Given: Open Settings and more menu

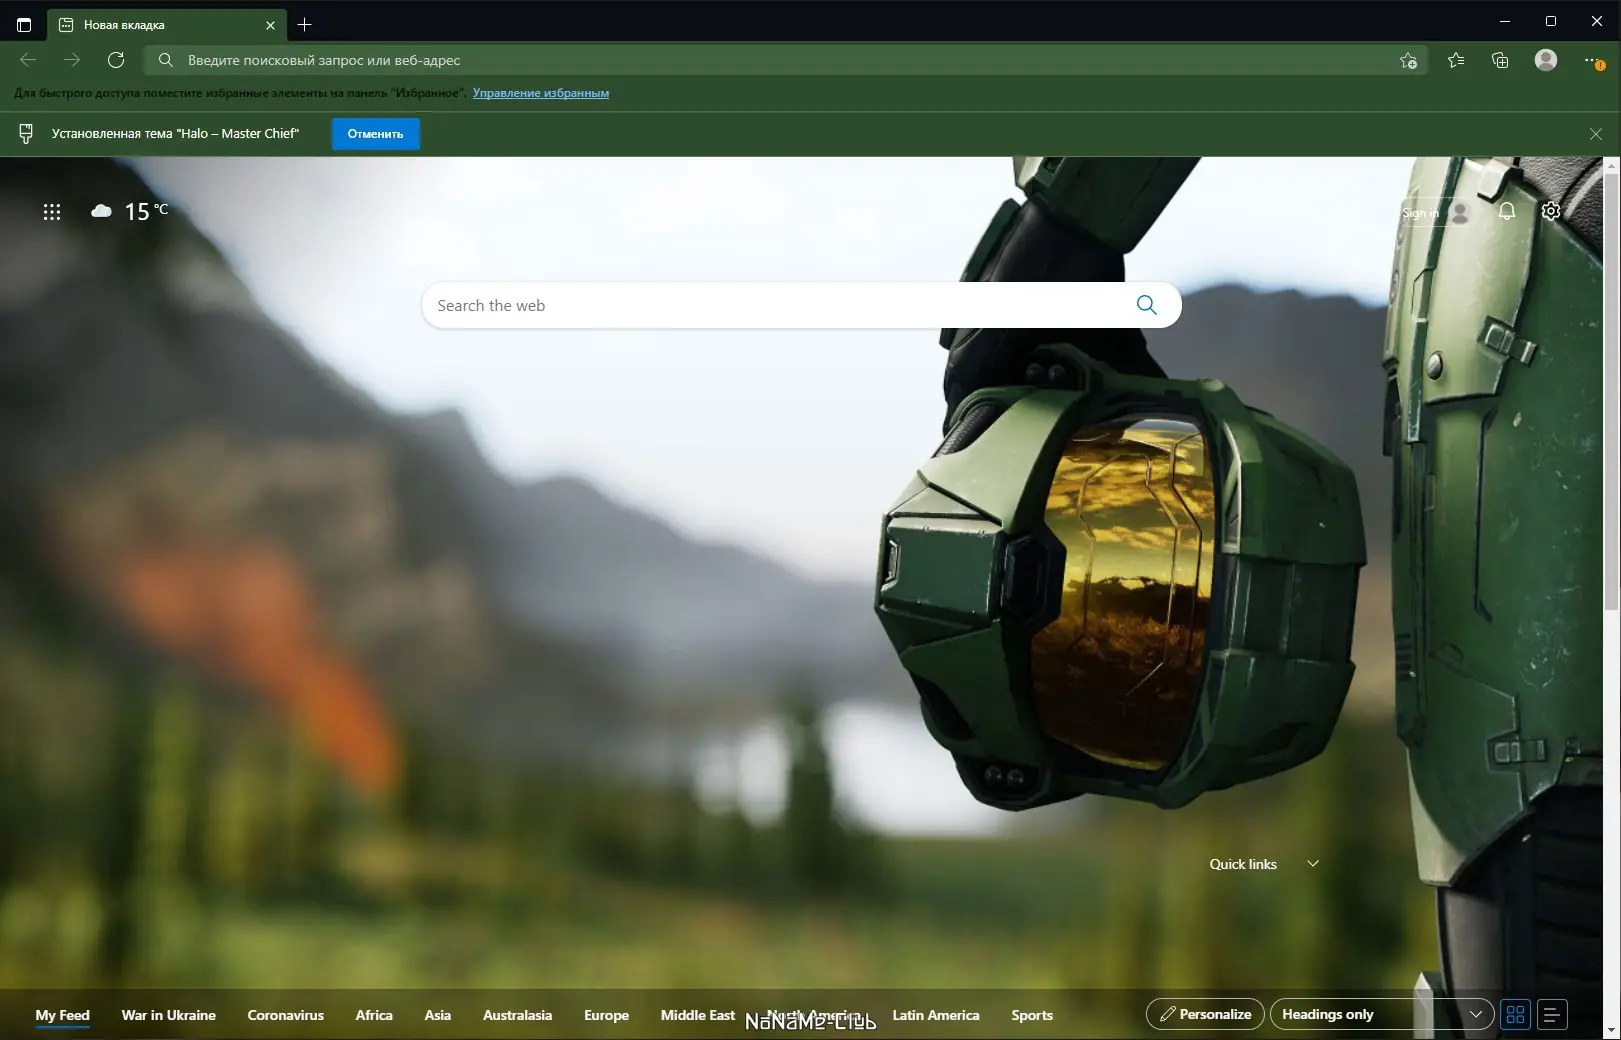Looking at the screenshot, I should point(1594,61).
